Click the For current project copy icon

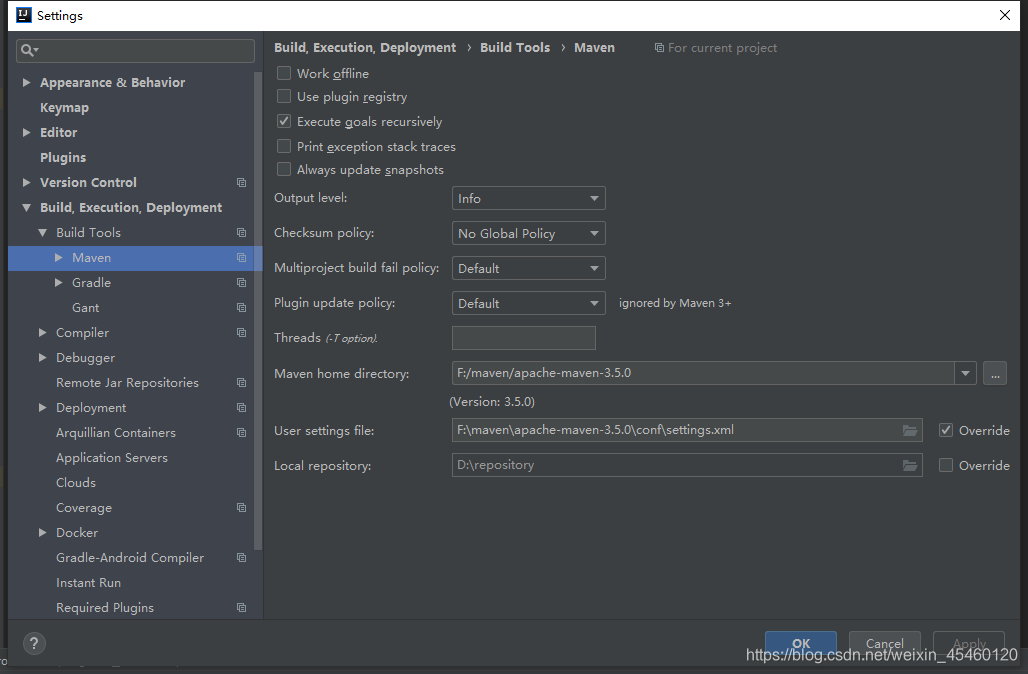[x=659, y=48]
